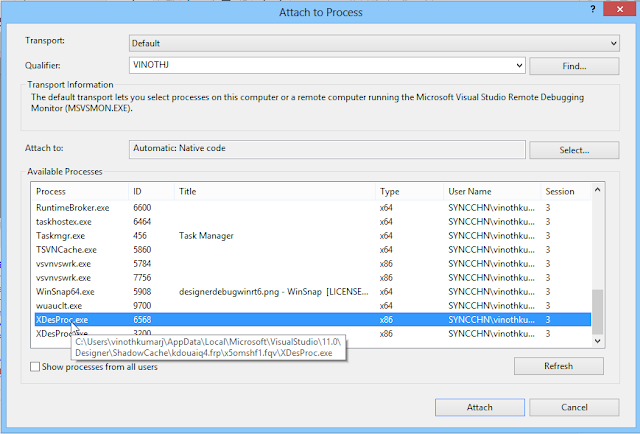This screenshot has height=434, width=640.
Task: Click the designerdebugwinrt6.png - WinSnap title cell
Action: coord(273,292)
